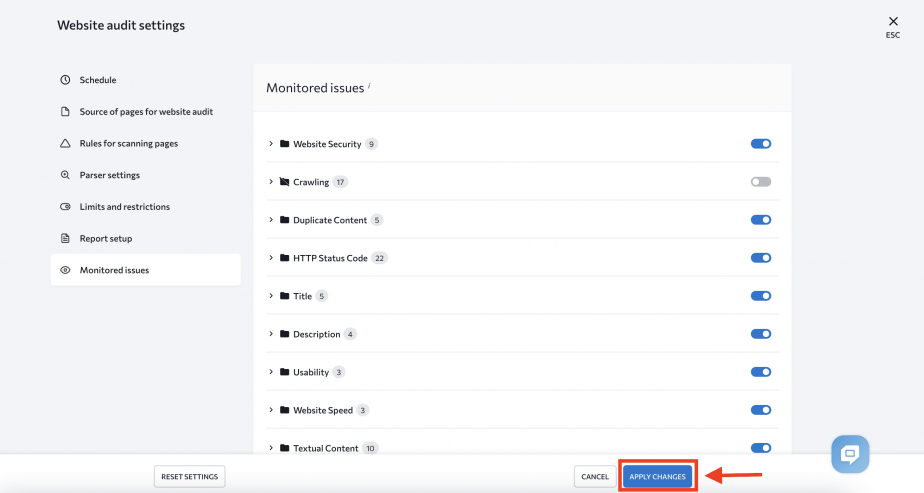
Task: Click the eye icon for Monitored issues
Action: (65, 270)
